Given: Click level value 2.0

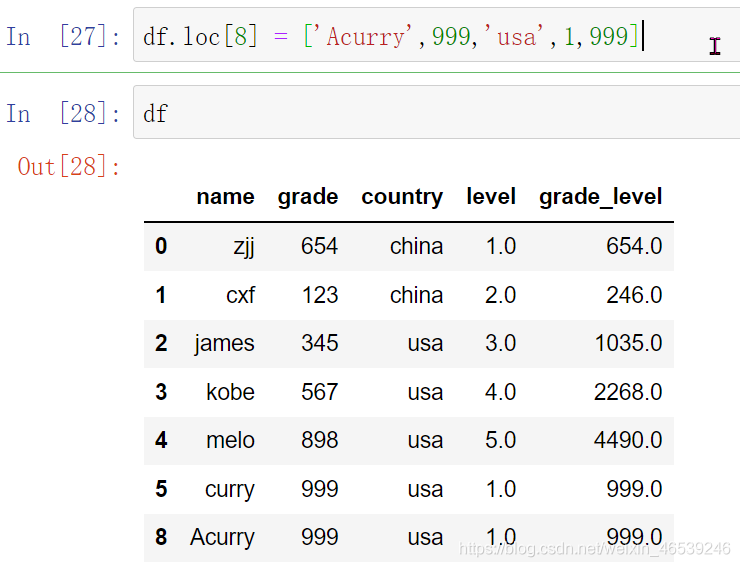Looking at the screenshot, I should click(x=501, y=296).
